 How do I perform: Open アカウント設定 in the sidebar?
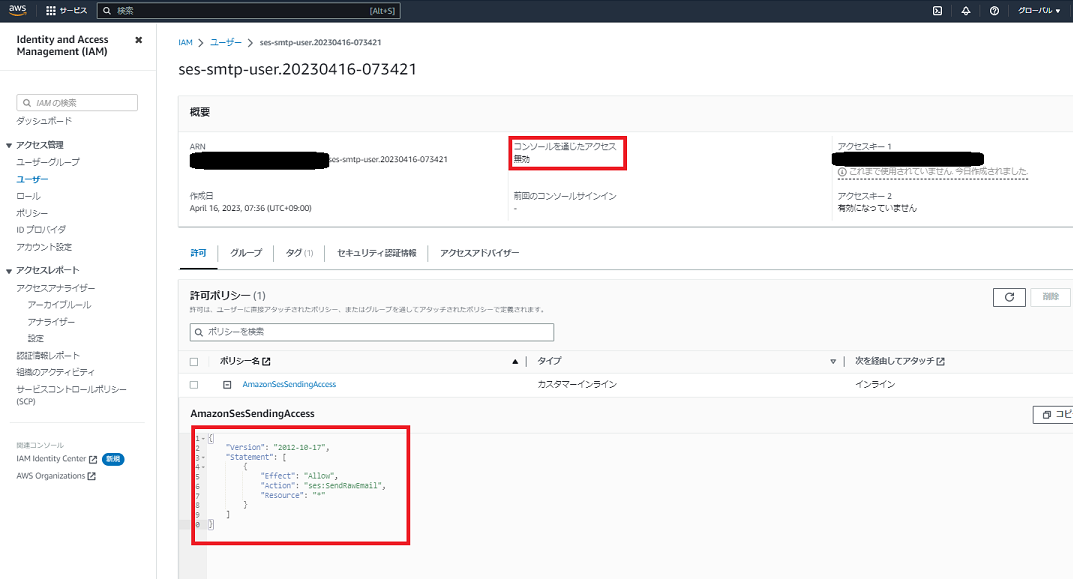point(44,247)
